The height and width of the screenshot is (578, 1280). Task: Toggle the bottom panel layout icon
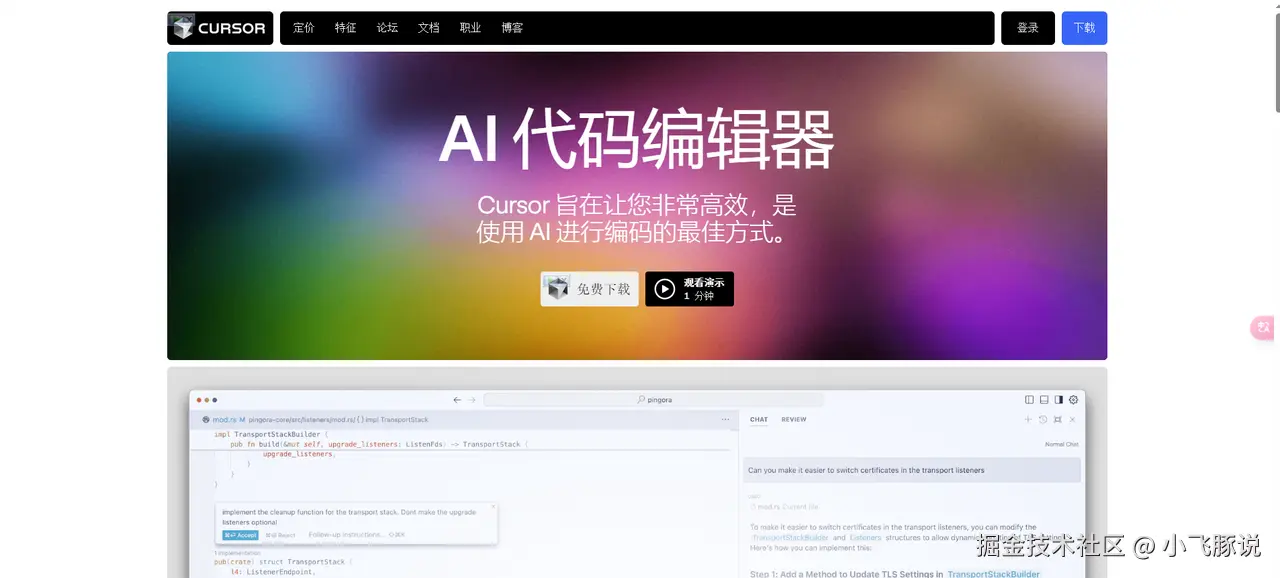pyautogui.click(x=1044, y=400)
